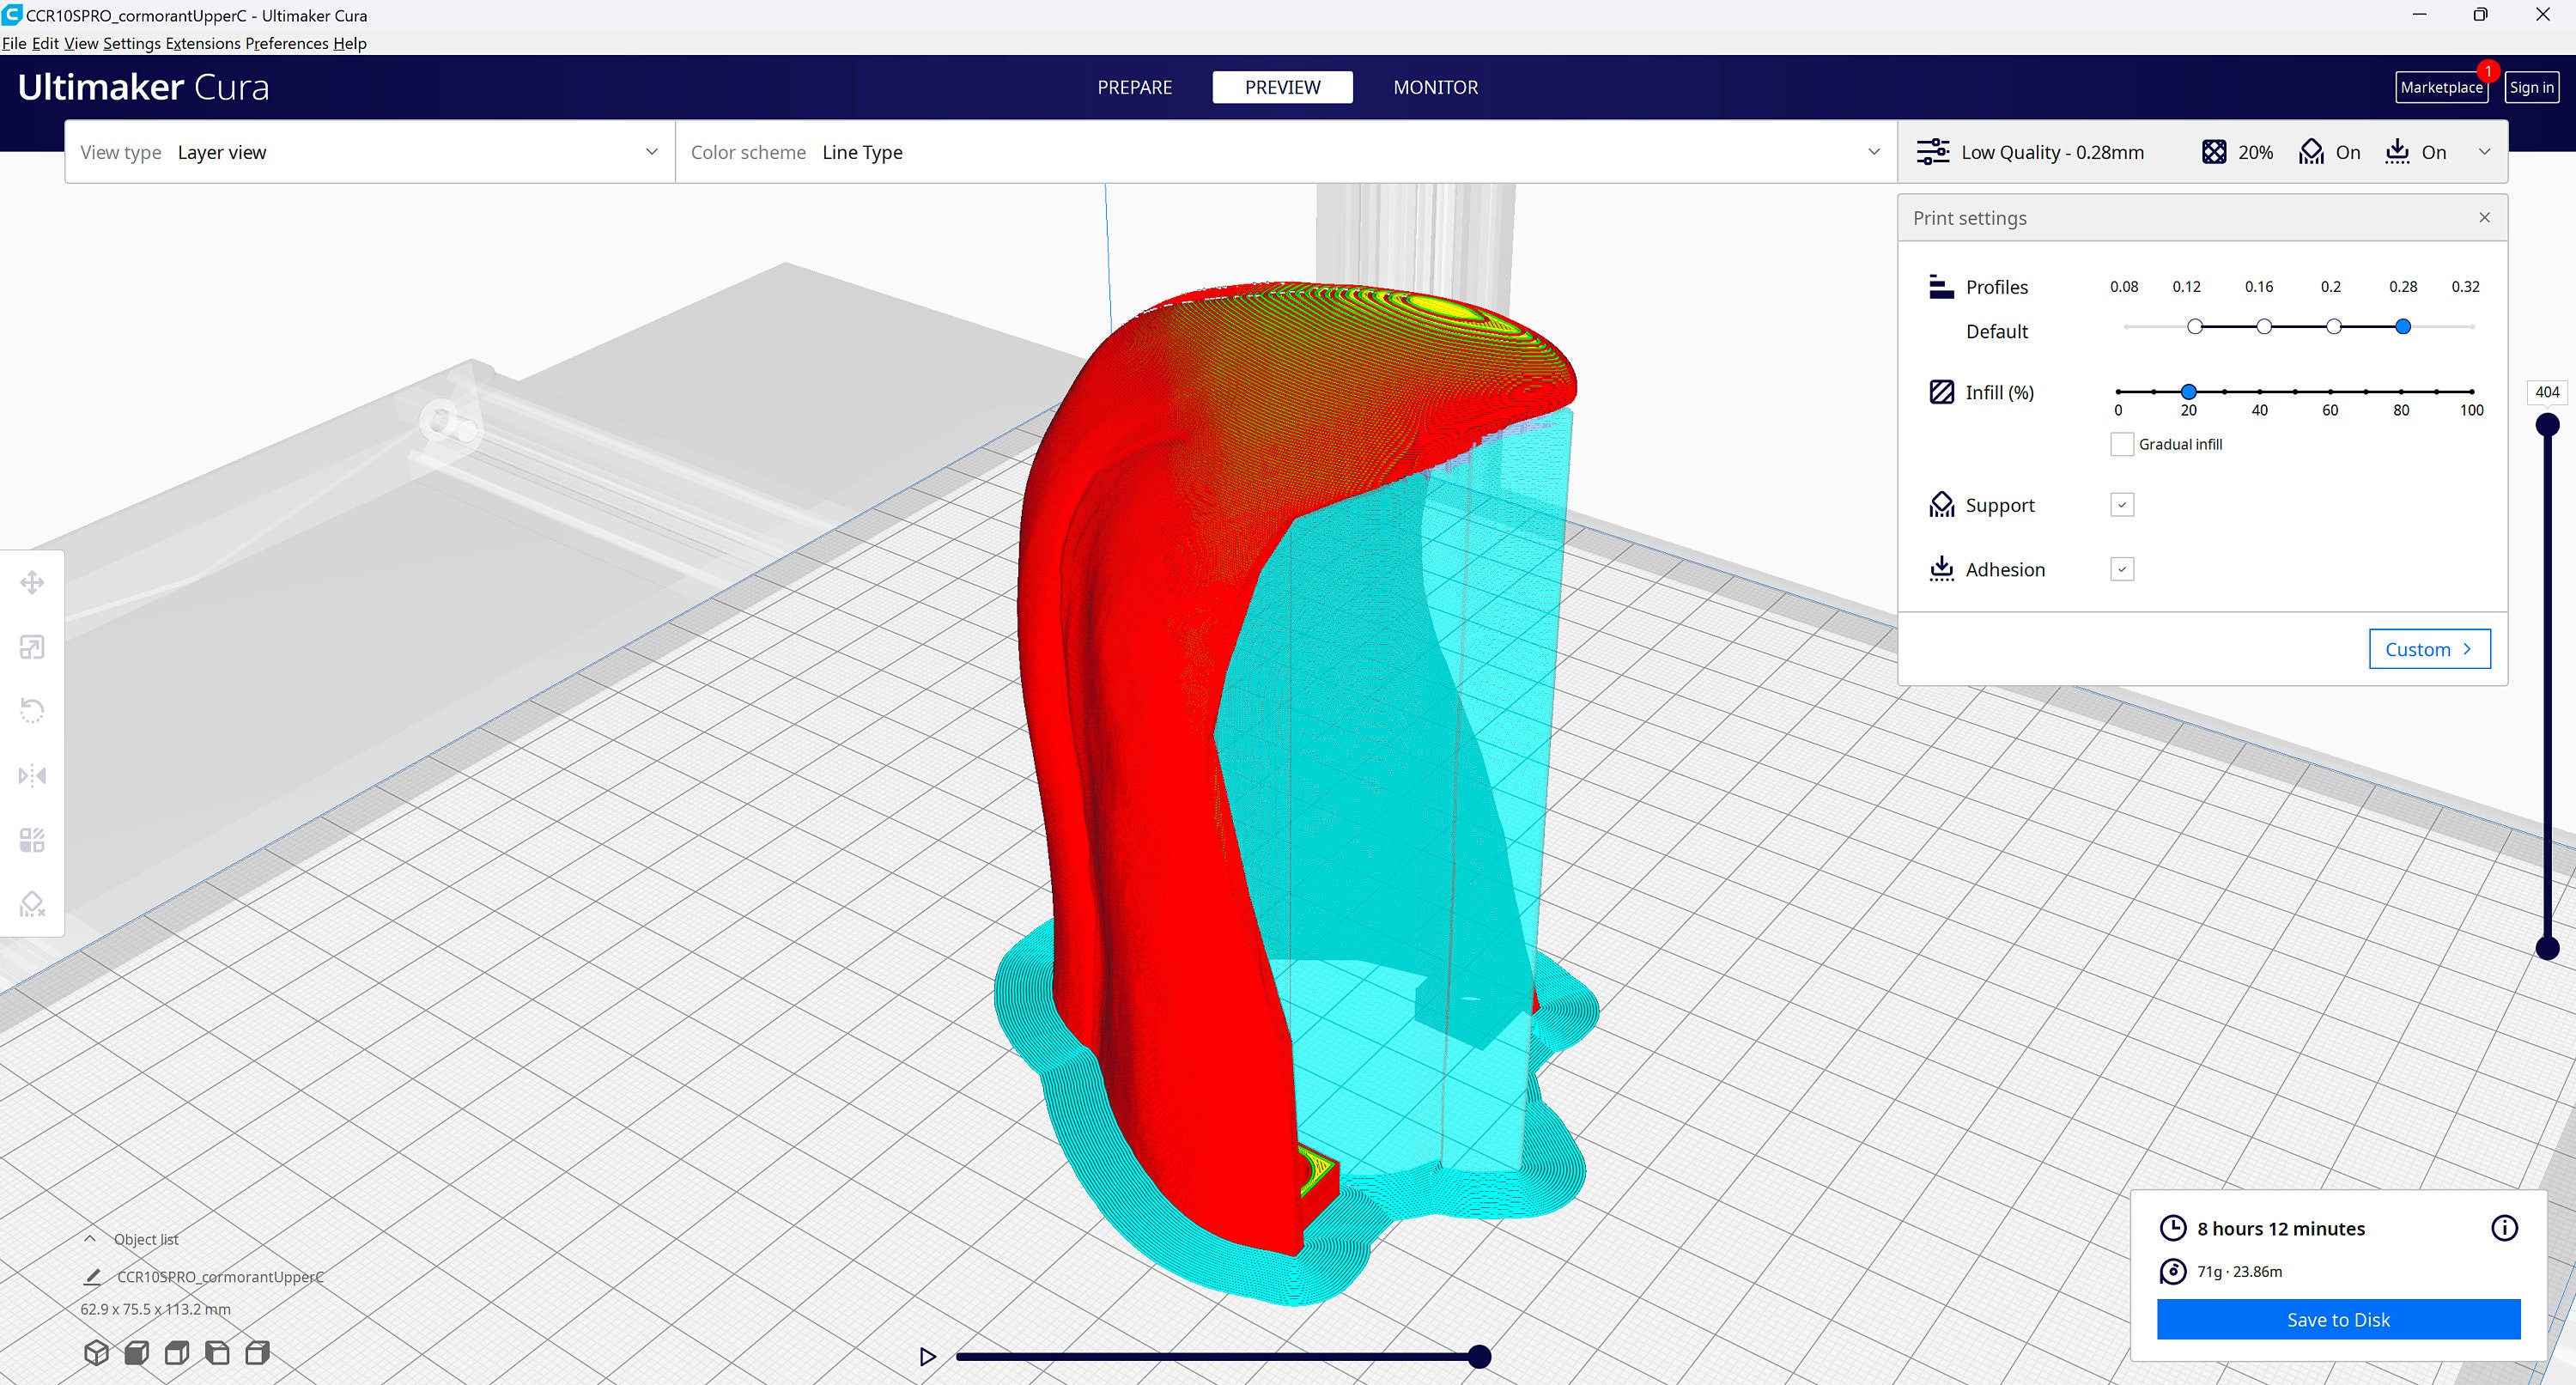This screenshot has height=1385, width=2576.
Task: Select the Move tool
Action: (32, 581)
